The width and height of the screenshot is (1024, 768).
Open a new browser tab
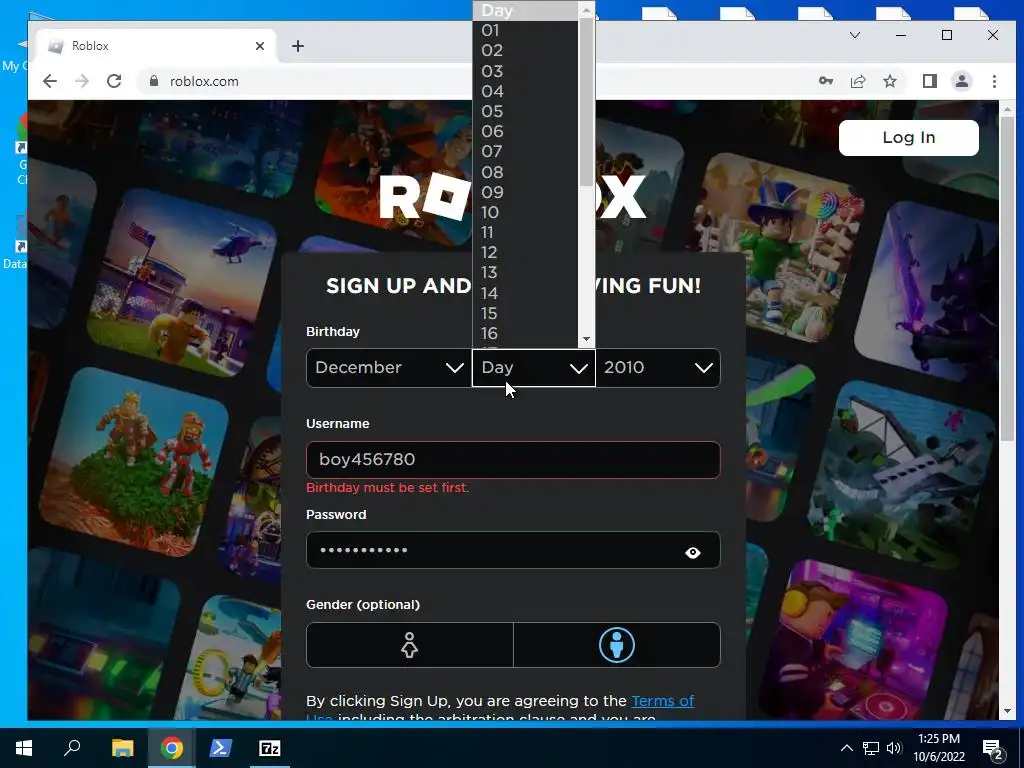pyautogui.click(x=298, y=46)
